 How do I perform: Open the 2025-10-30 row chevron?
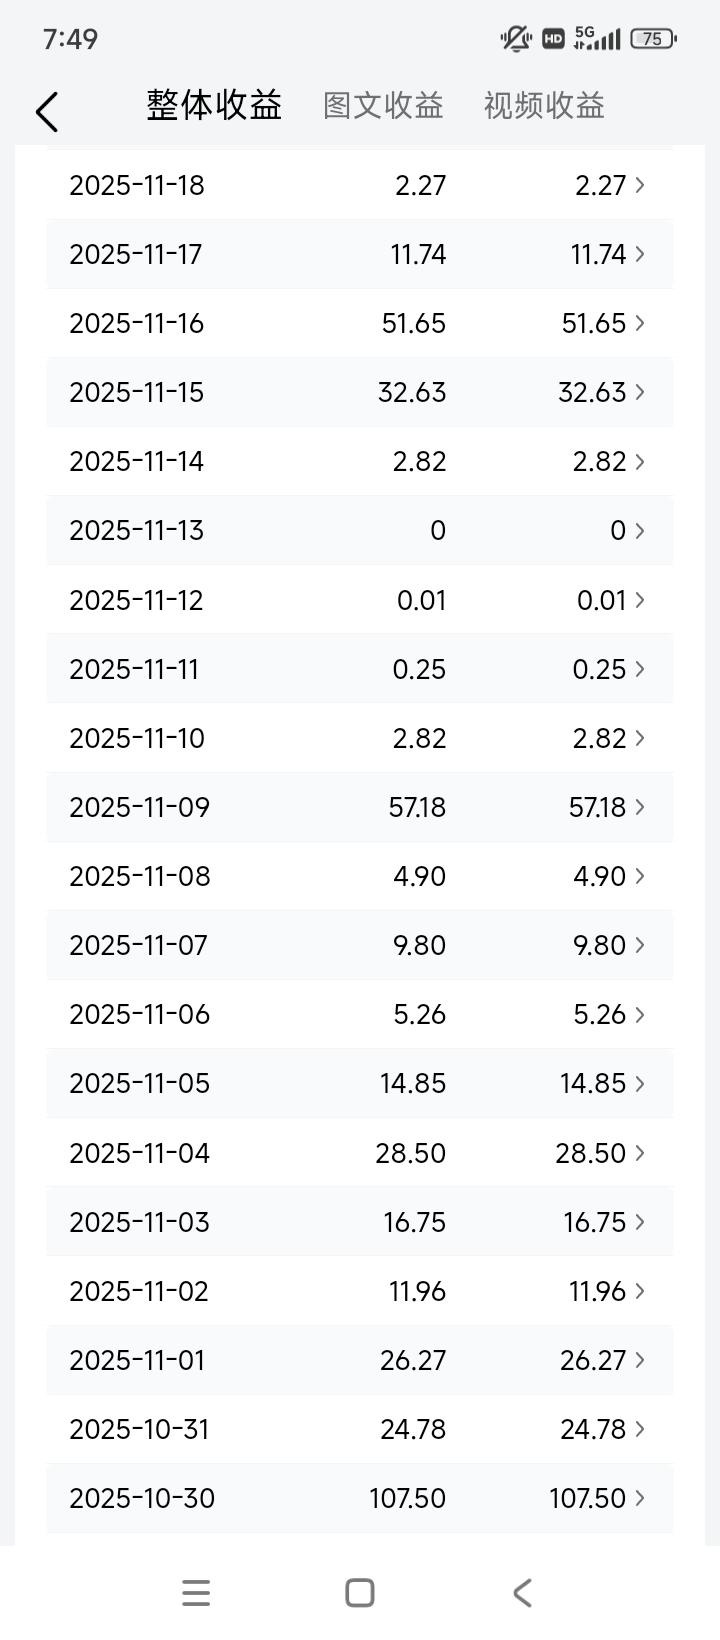click(x=640, y=1498)
